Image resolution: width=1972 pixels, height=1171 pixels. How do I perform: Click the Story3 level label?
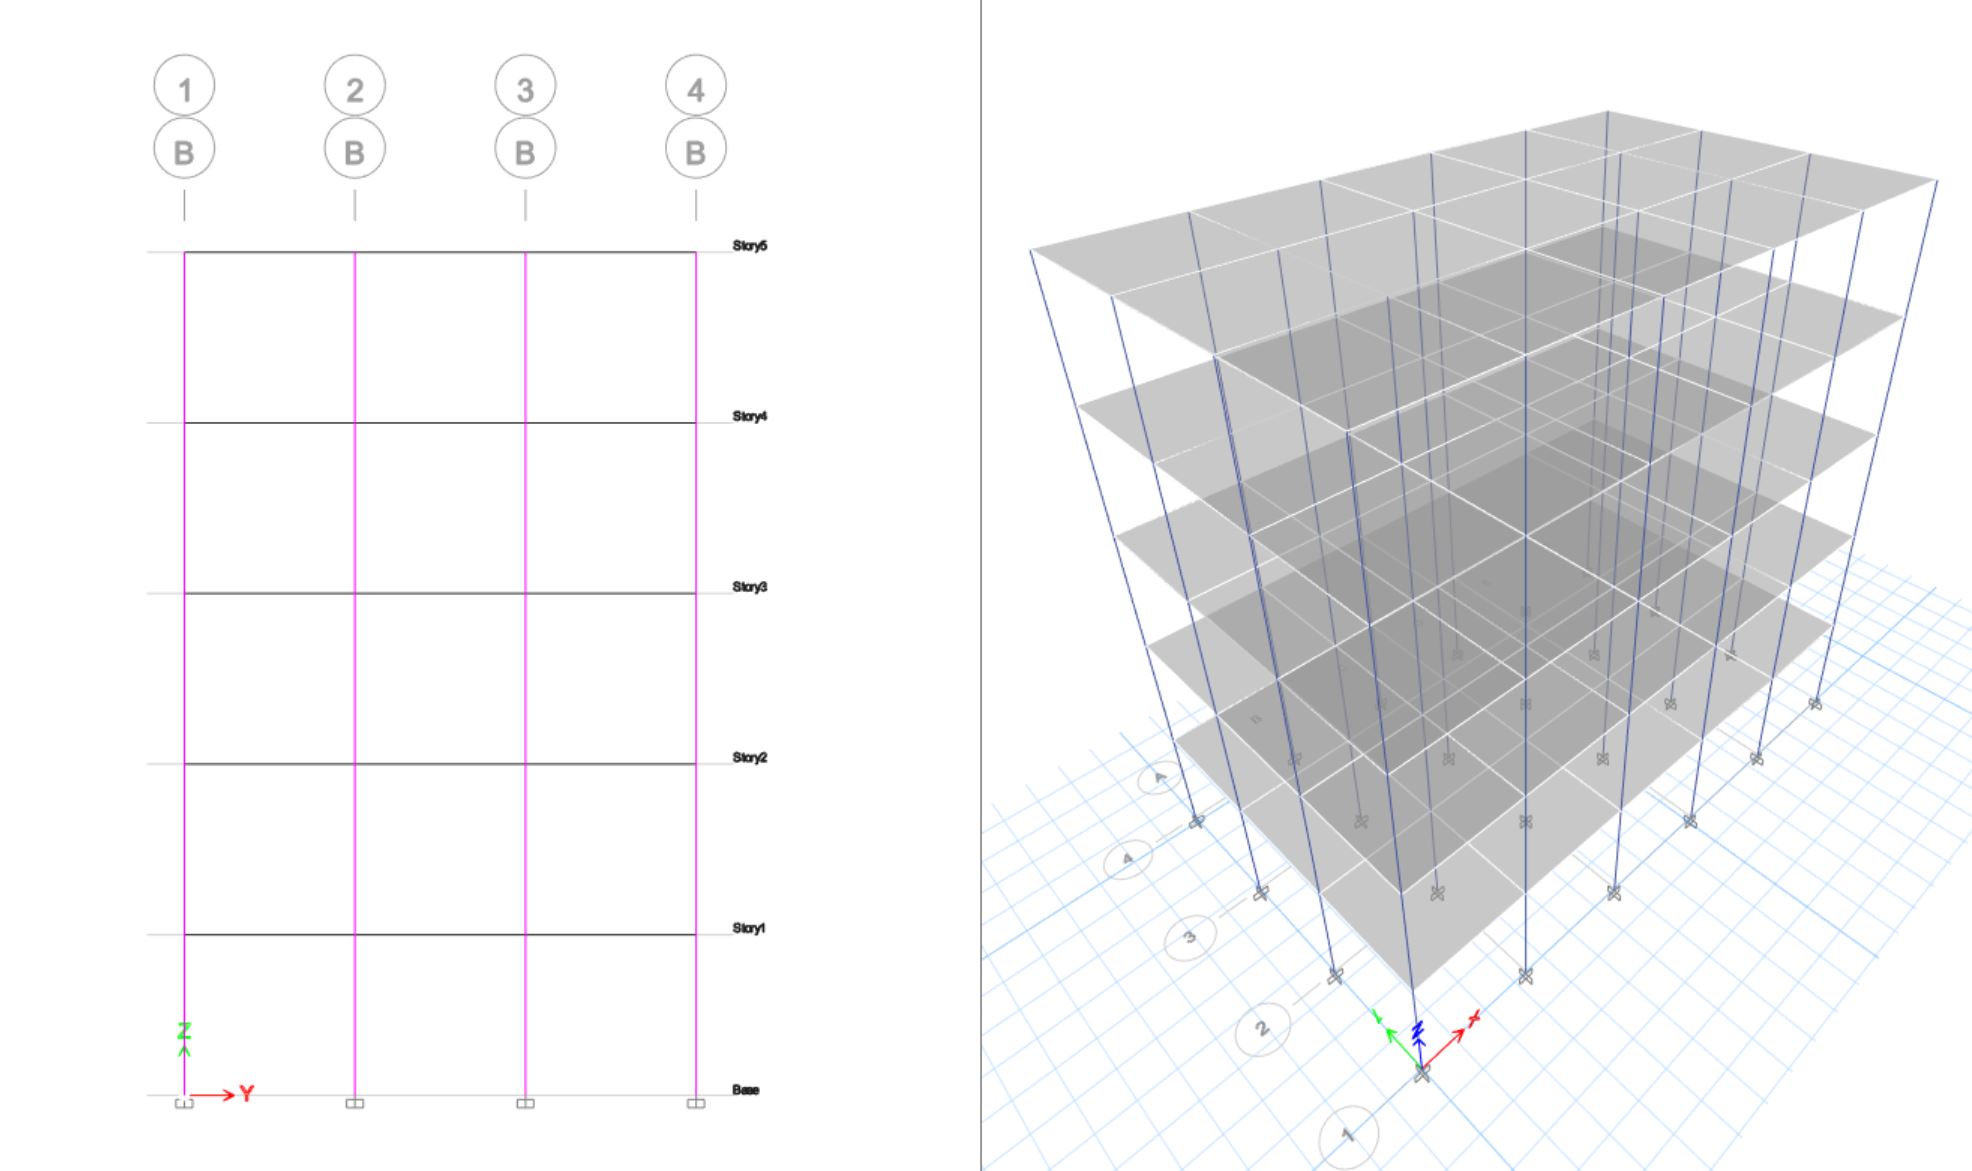[x=750, y=587]
